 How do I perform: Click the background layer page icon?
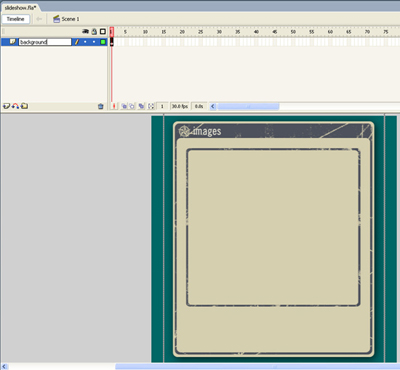point(13,42)
